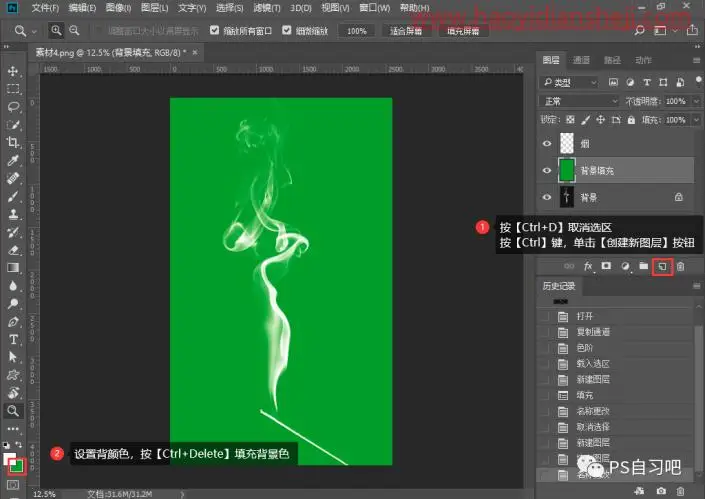
Task: Select the Custom Shape tool
Action: [x=13, y=375]
